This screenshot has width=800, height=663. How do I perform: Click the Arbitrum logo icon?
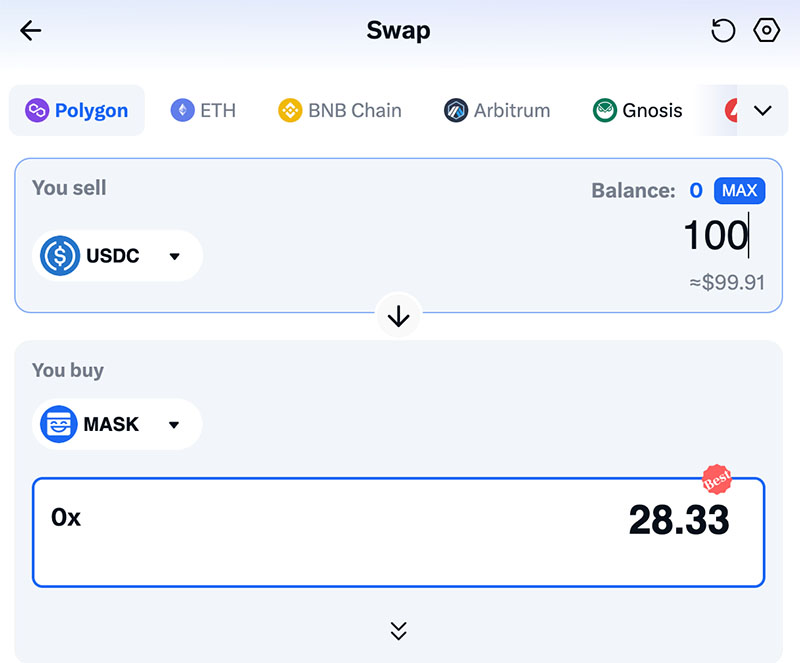point(456,110)
